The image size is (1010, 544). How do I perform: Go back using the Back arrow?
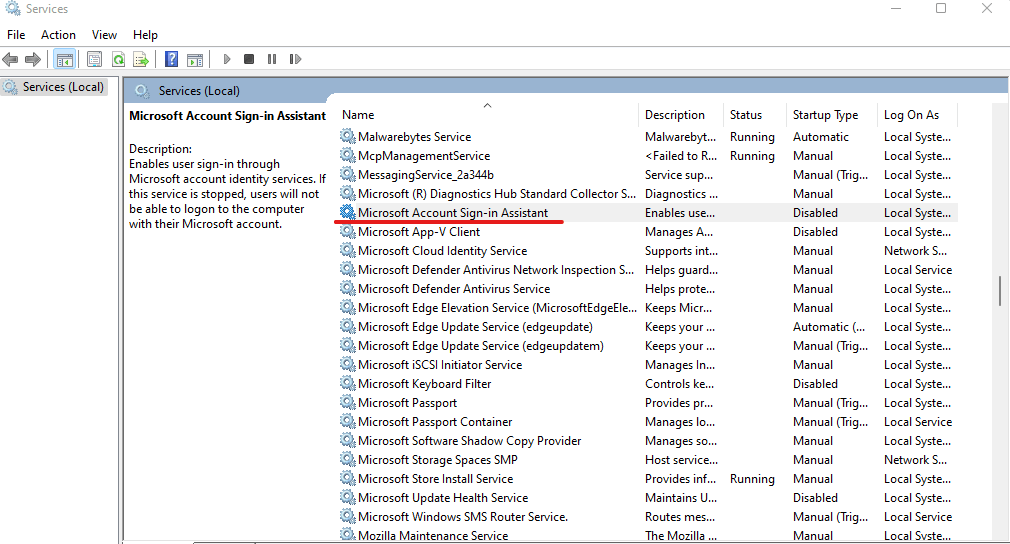[x=10, y=59]
